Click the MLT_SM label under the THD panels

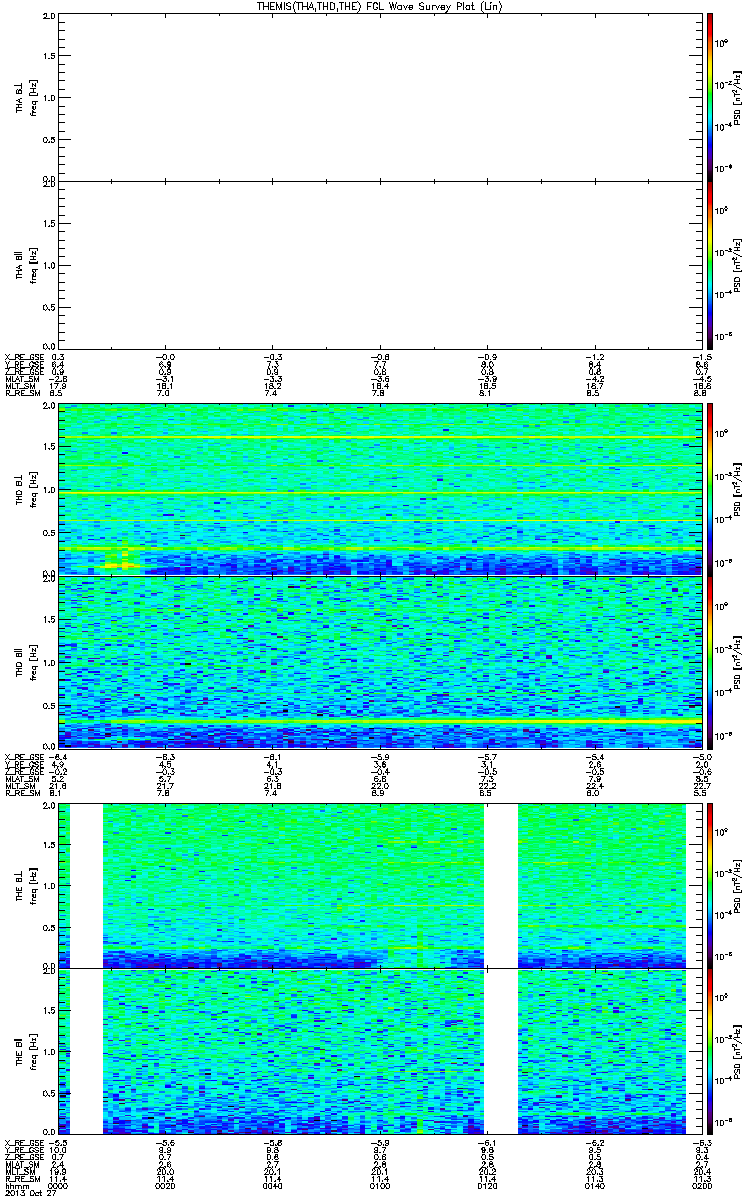[x=19, y=785]
